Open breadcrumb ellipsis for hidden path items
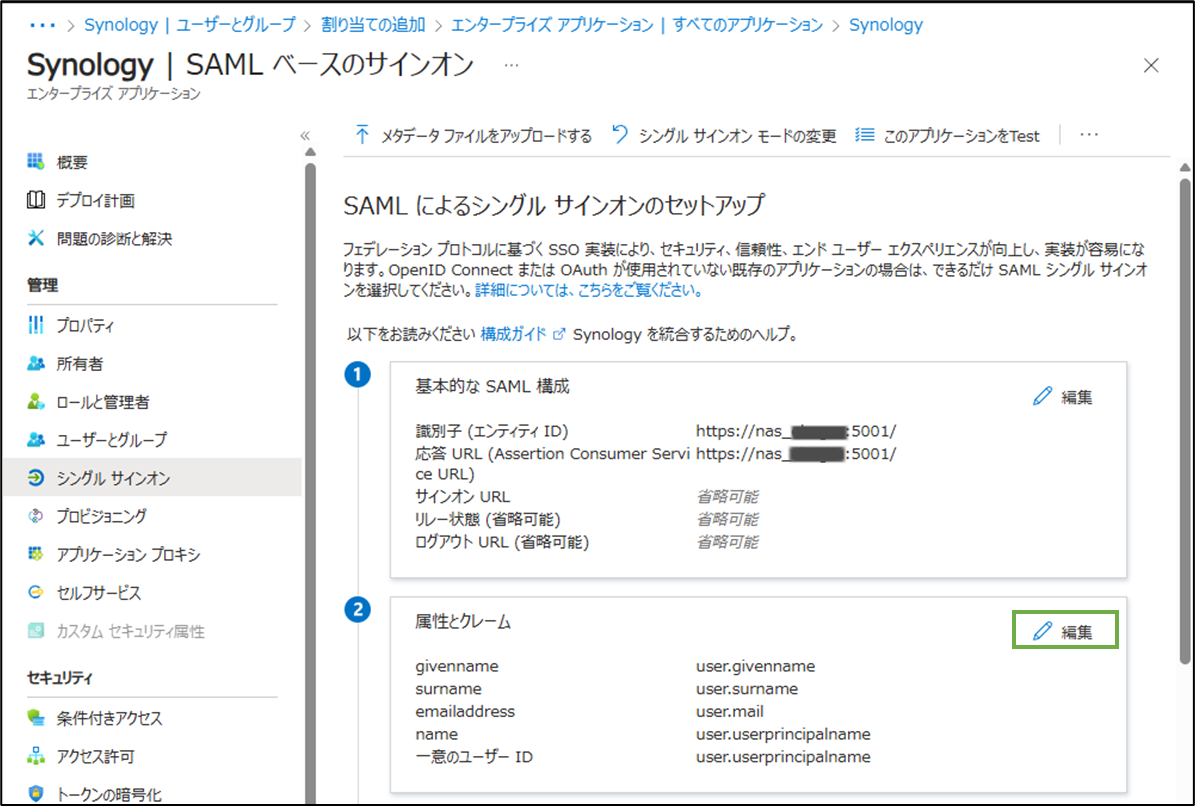 coord(43,25)
